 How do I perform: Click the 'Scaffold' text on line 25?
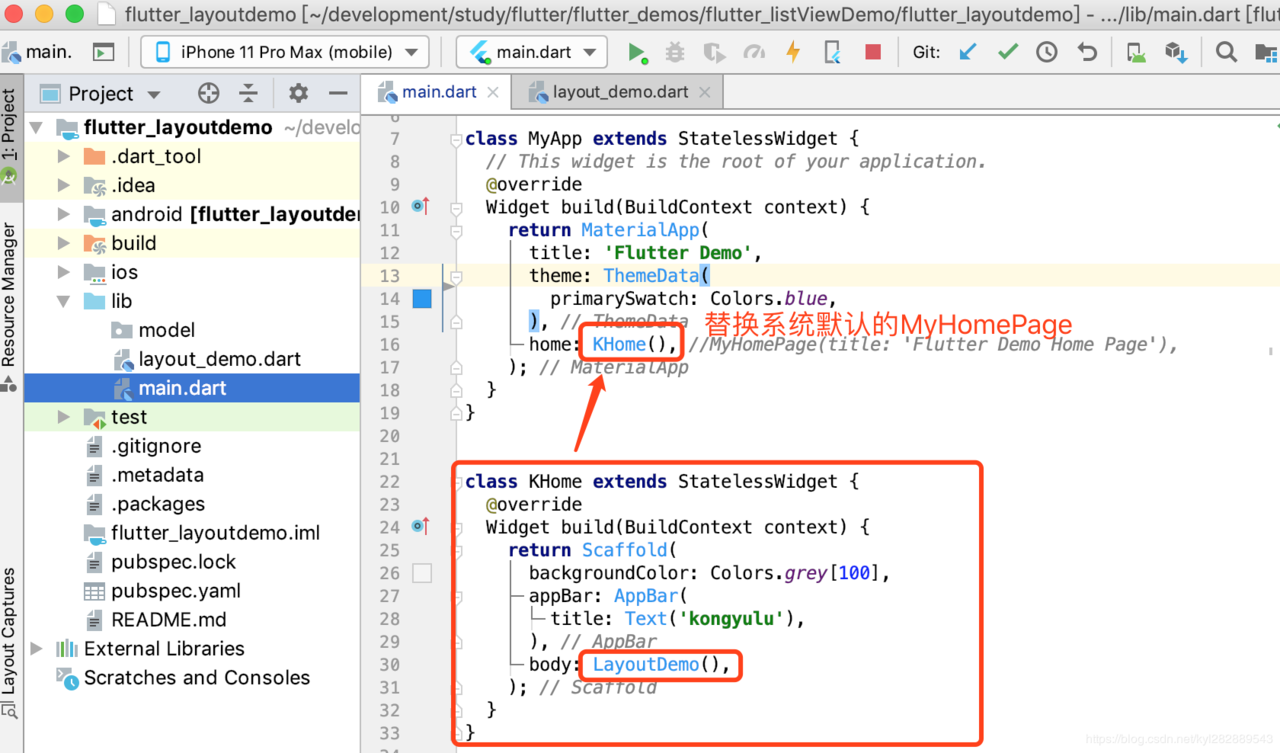(x=625, y=550)
